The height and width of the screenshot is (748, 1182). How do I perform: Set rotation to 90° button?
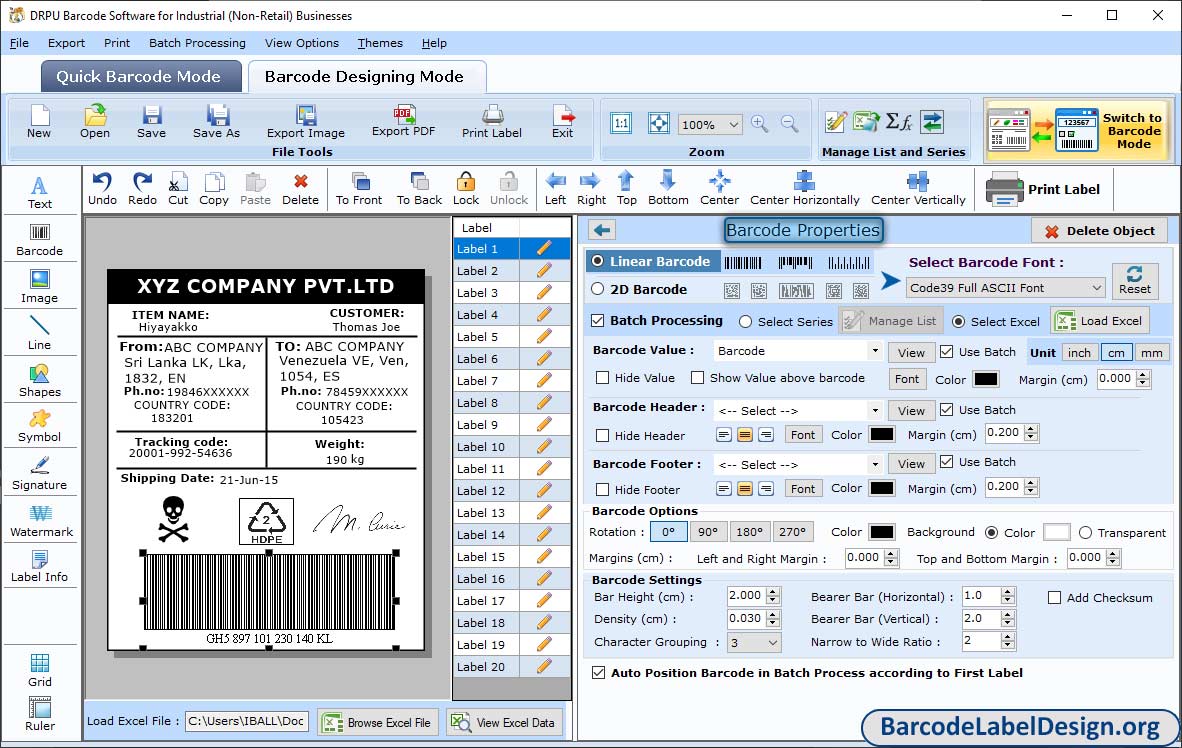708,532
